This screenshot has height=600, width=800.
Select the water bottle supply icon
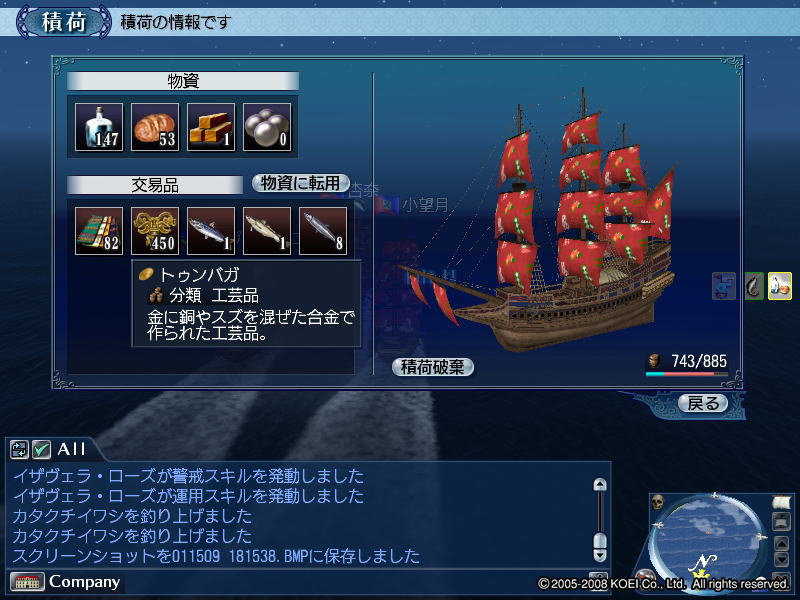click(x=99, y=127)
